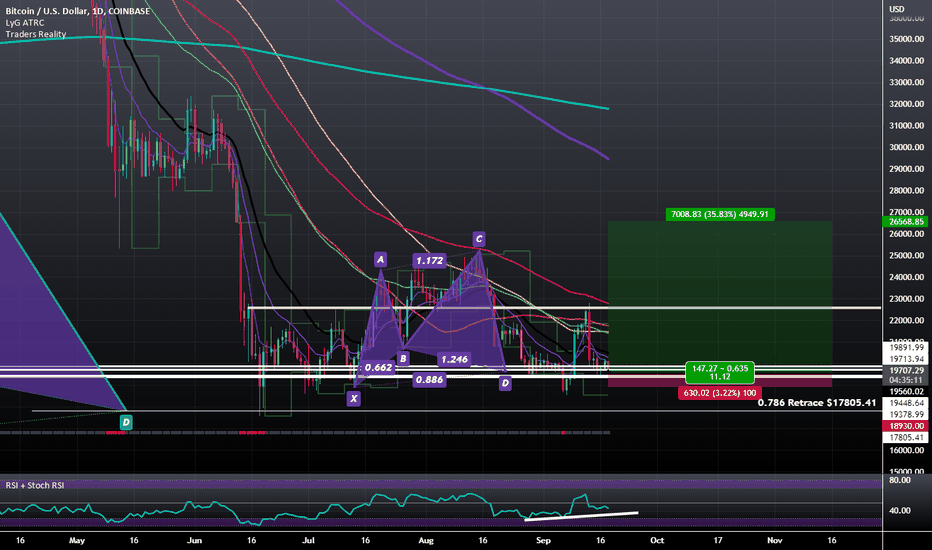Click the 0.662 ratio label

pyautogui.click(x=378, y=367)
